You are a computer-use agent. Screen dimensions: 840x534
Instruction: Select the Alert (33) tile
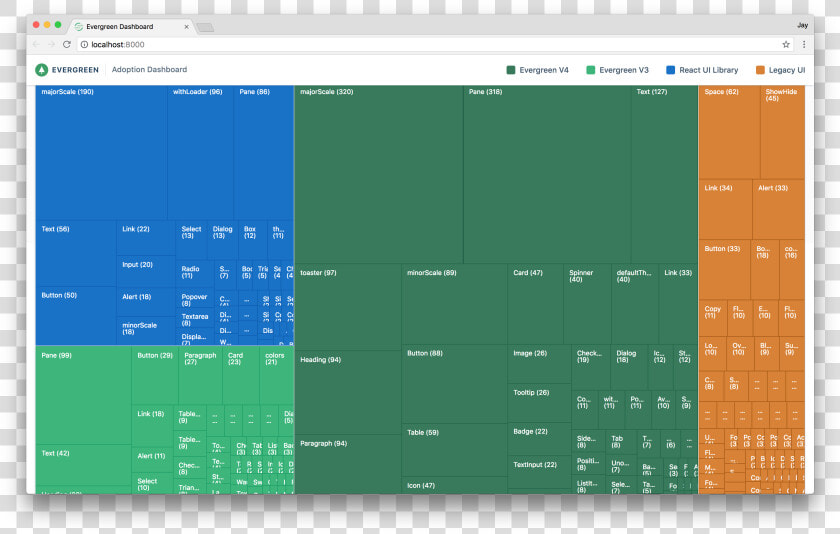coord(778,210)
